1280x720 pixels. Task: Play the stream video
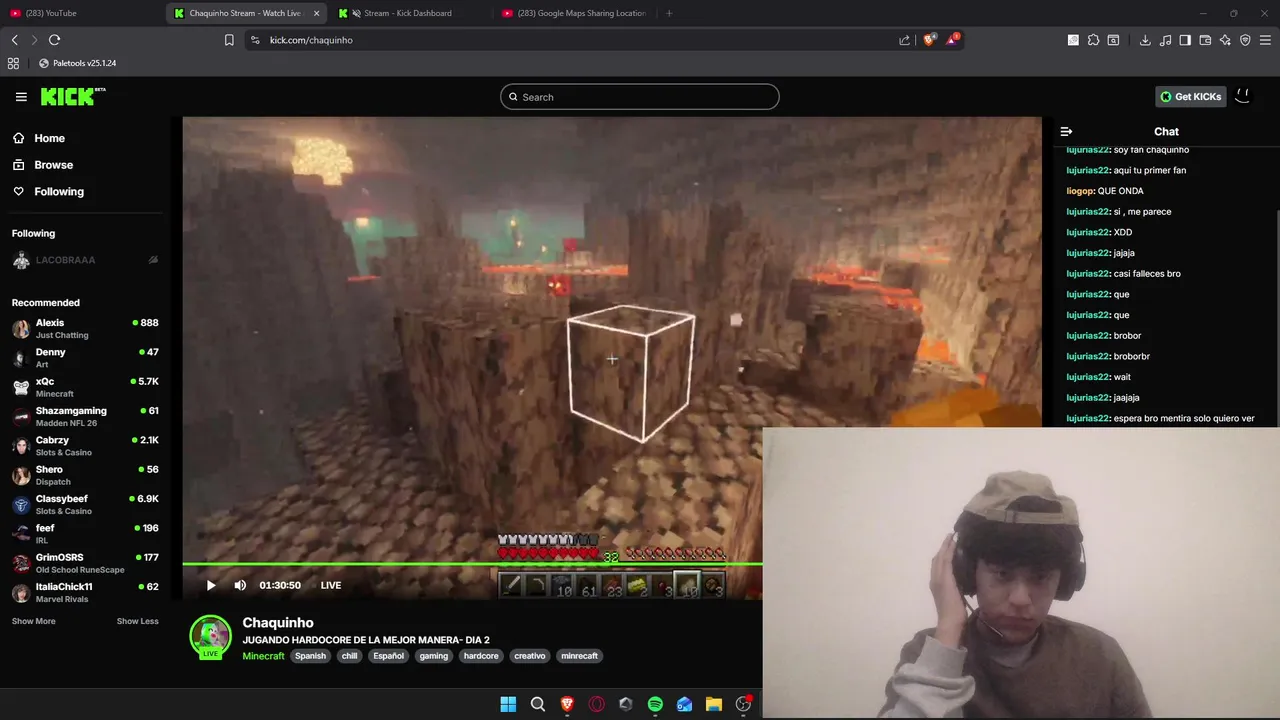coord(211,585)
